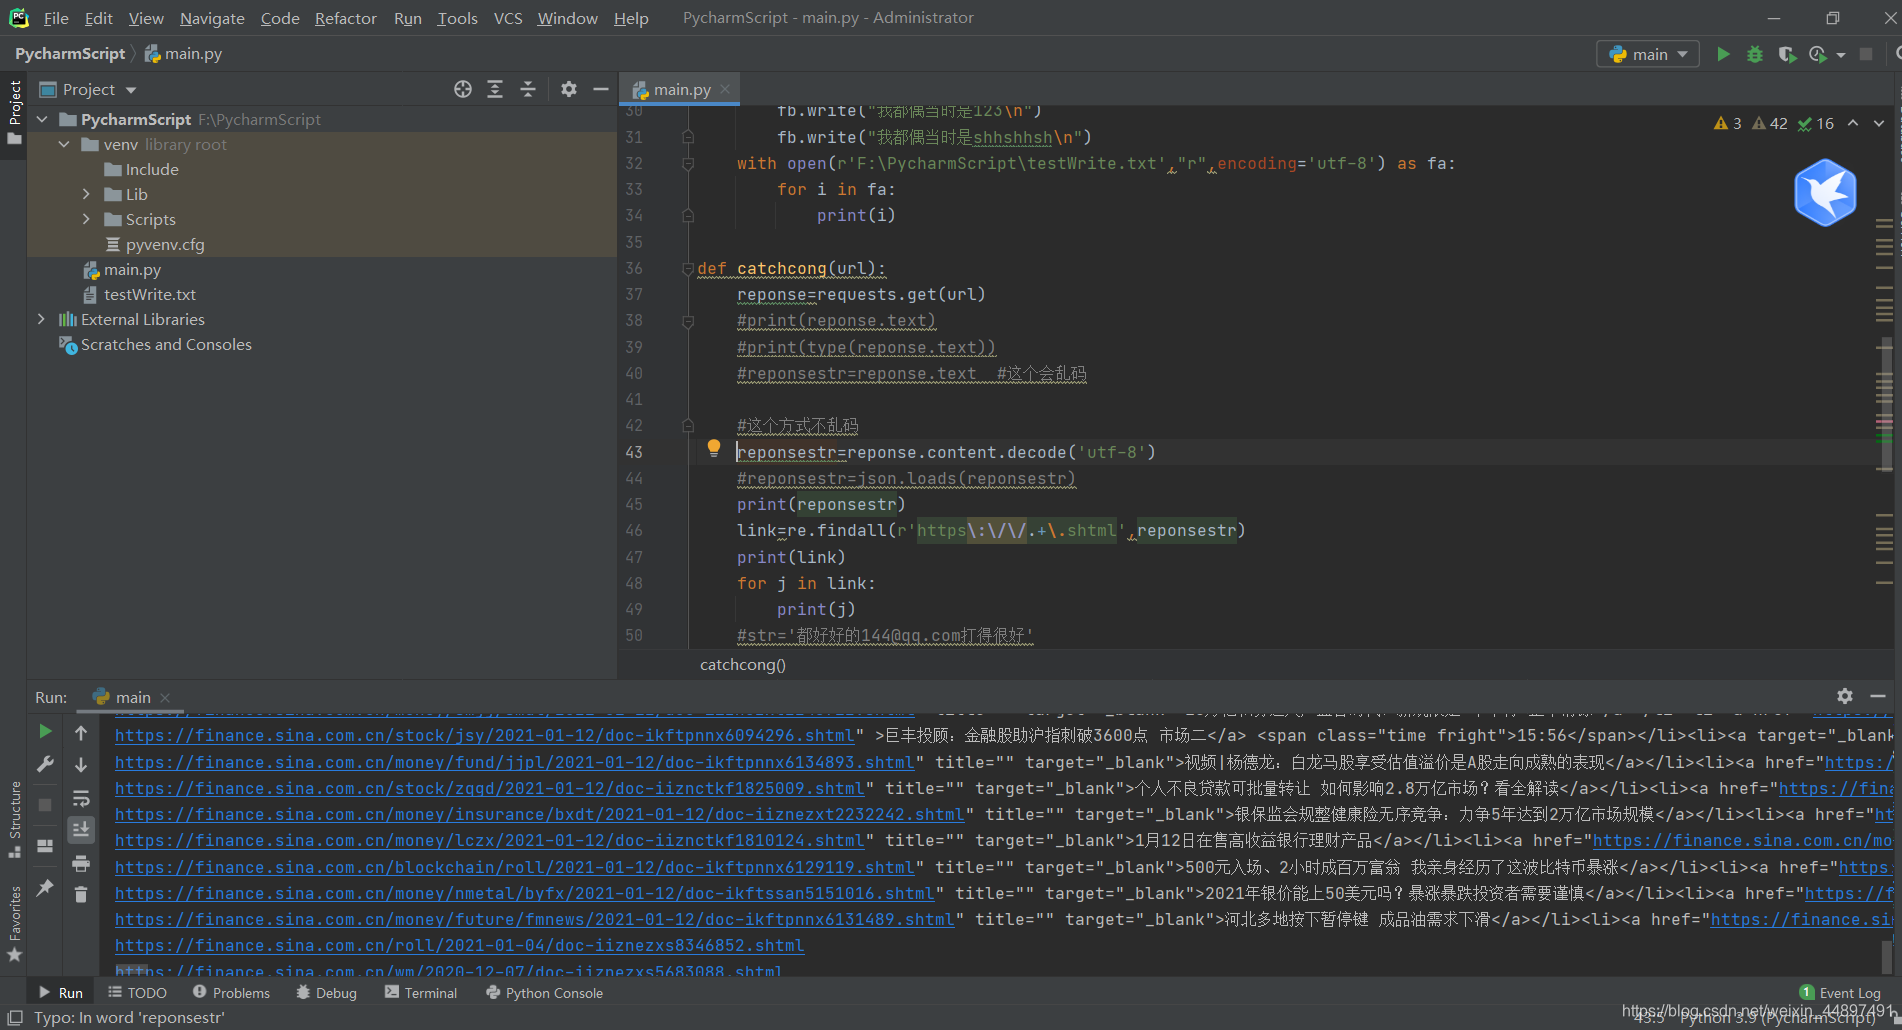Jump to next highlighted error arrow

pos(1879,123)
